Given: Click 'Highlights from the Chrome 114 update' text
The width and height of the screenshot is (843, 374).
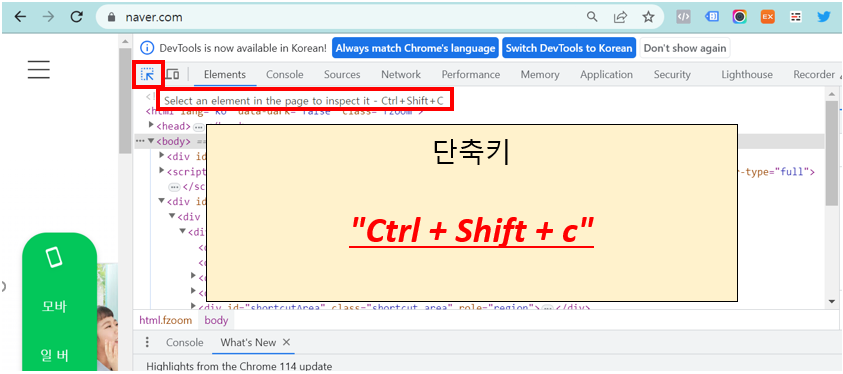Looking at the screenshot, I should pyautogui.click(x=239, y=366).
